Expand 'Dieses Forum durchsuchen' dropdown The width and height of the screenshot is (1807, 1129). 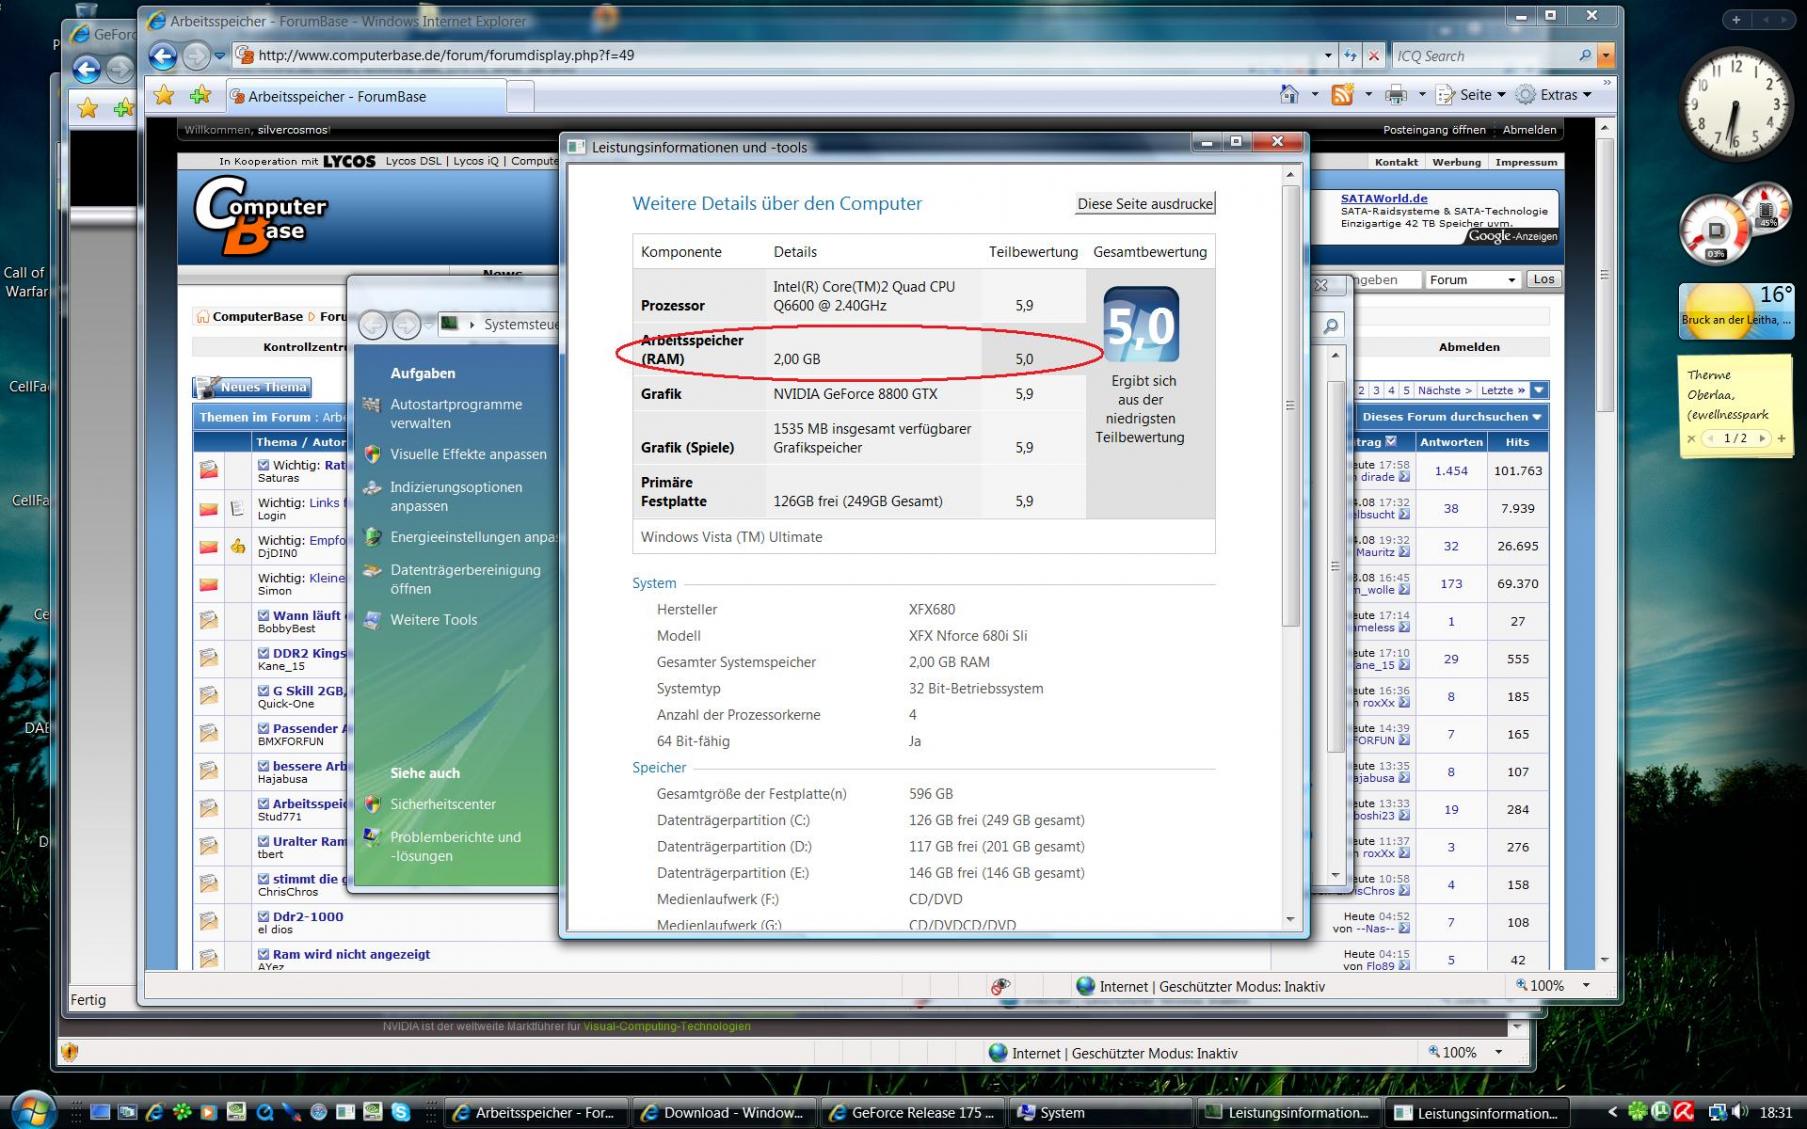[1451, 417]
